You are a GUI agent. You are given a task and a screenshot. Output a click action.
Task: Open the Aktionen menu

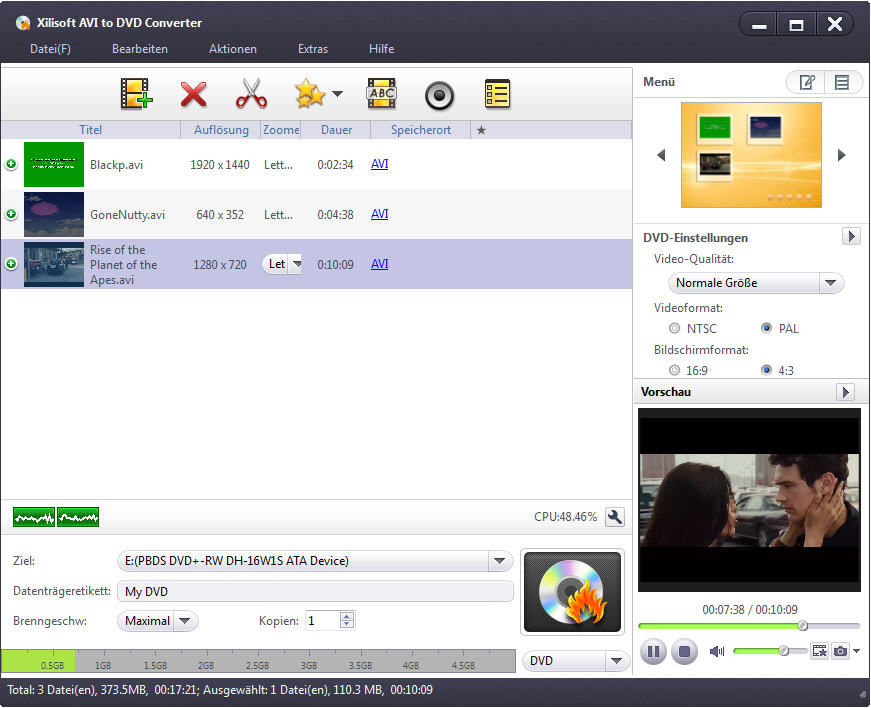[233, 49]
